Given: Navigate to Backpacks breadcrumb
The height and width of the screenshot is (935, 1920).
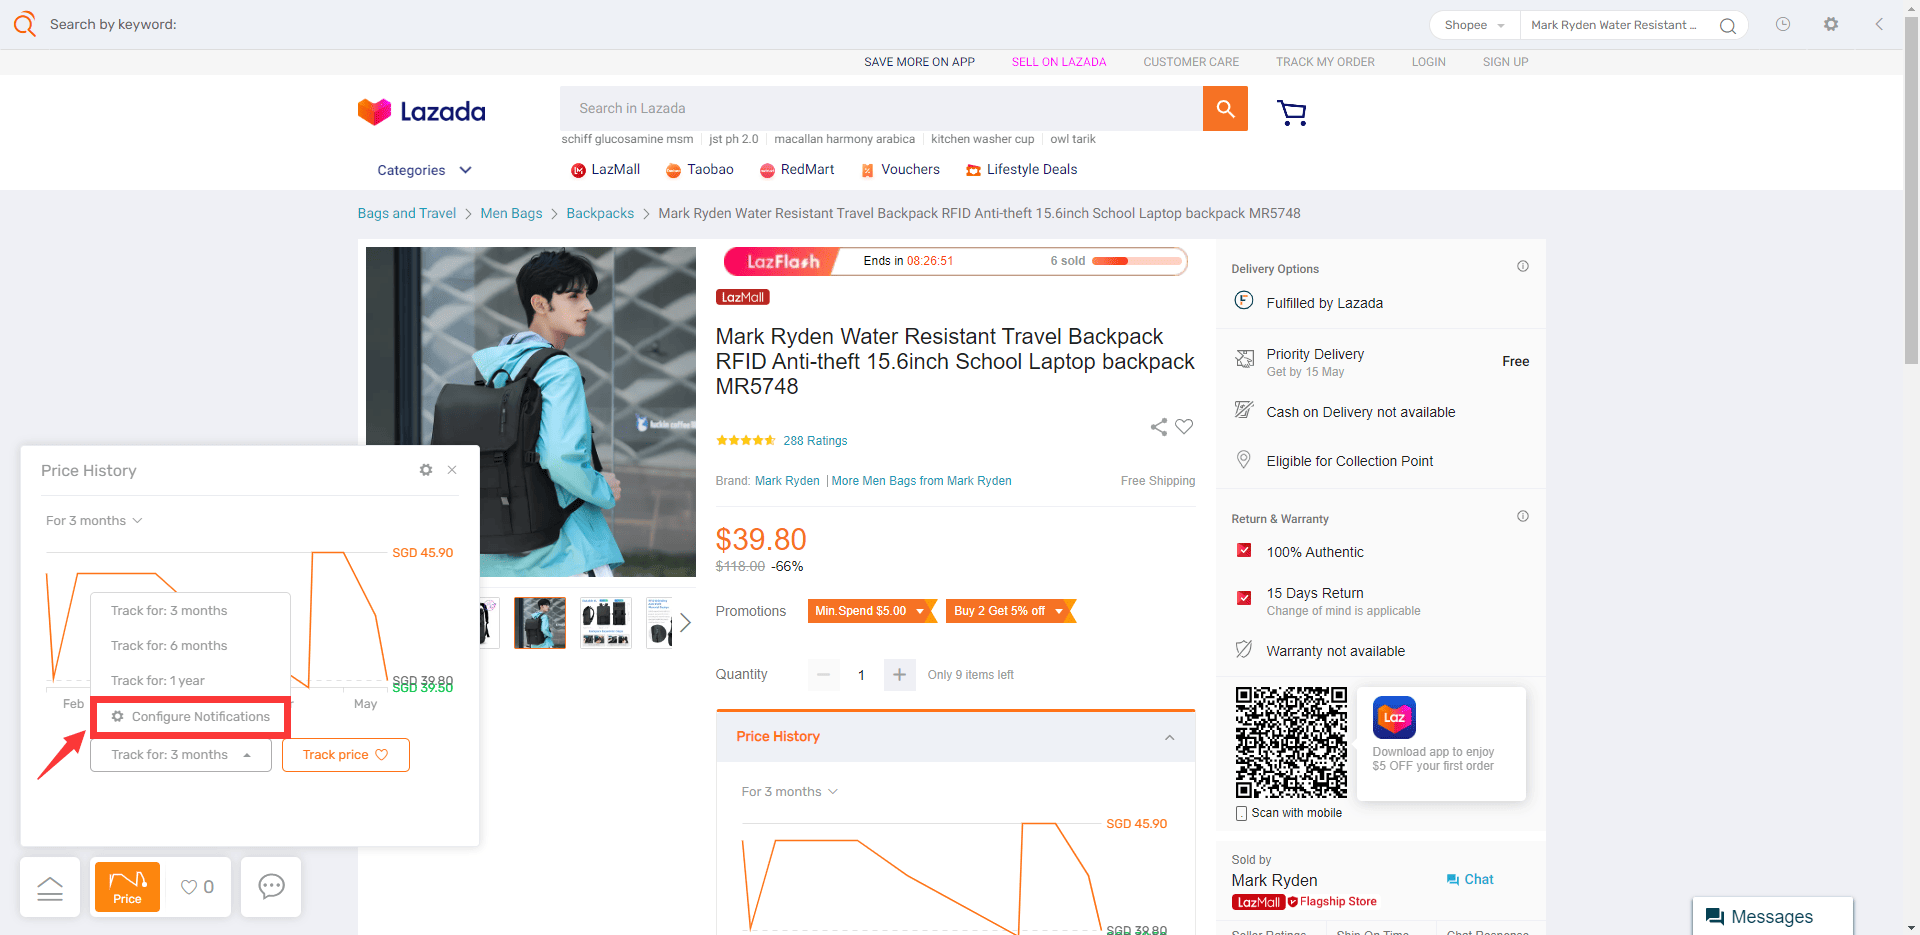Looking at the screenshot, I should pos(600,213).
